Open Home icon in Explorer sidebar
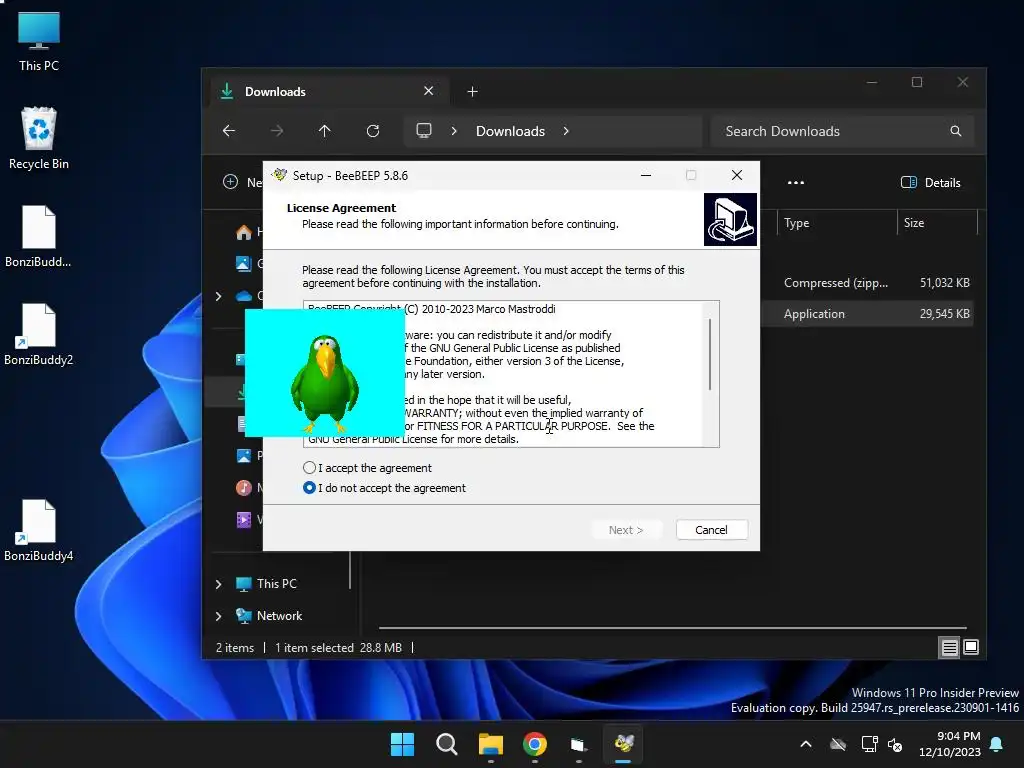1024x768 pixels. pyautogui.click(x=244, y=232)
